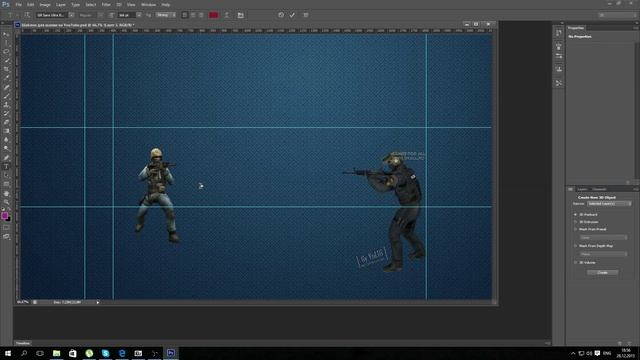
Task: Click the Create button in 3D panel
Action: (602, 273)
